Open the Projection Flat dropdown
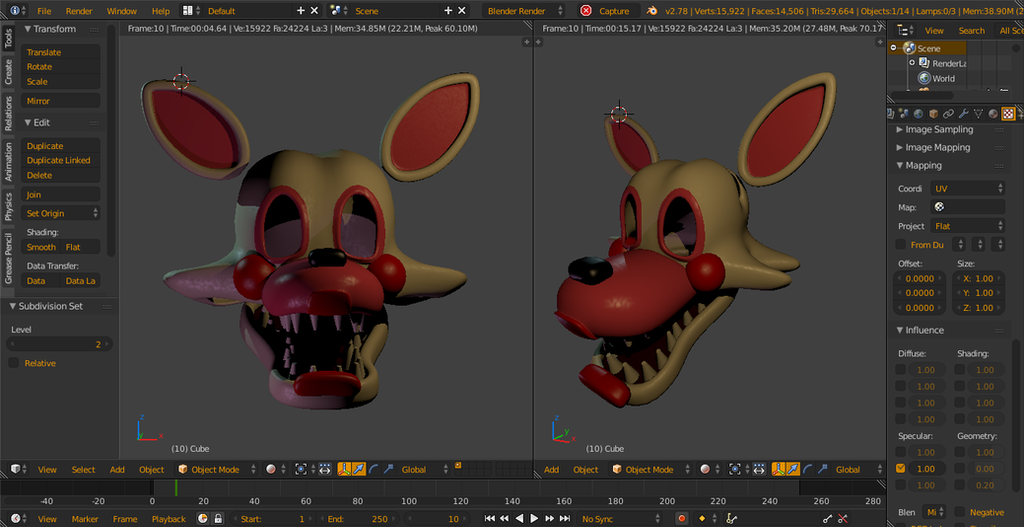Image resolution: width=1024 pixels, height=527 pixels. (x=968, y=226)
